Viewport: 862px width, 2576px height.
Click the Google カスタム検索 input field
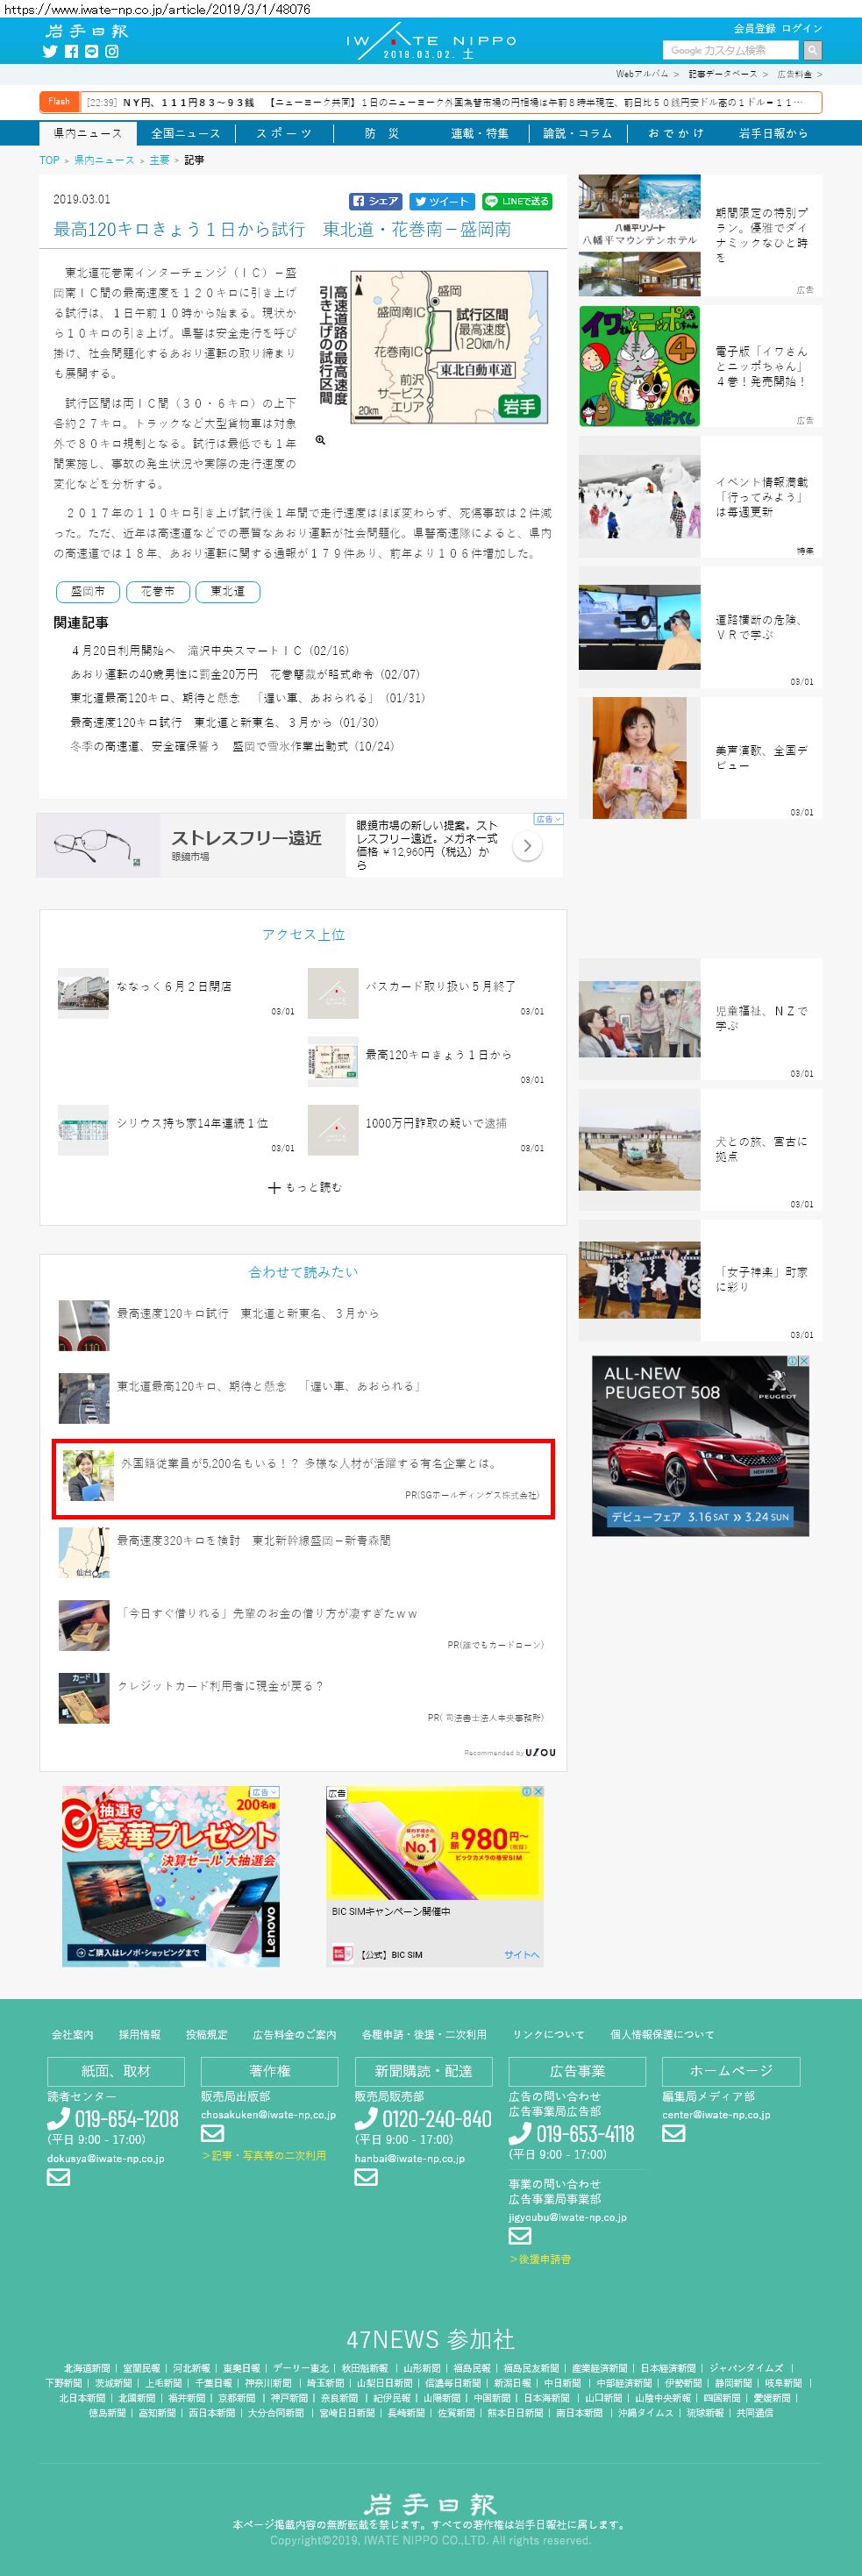(x=730, y=50)
